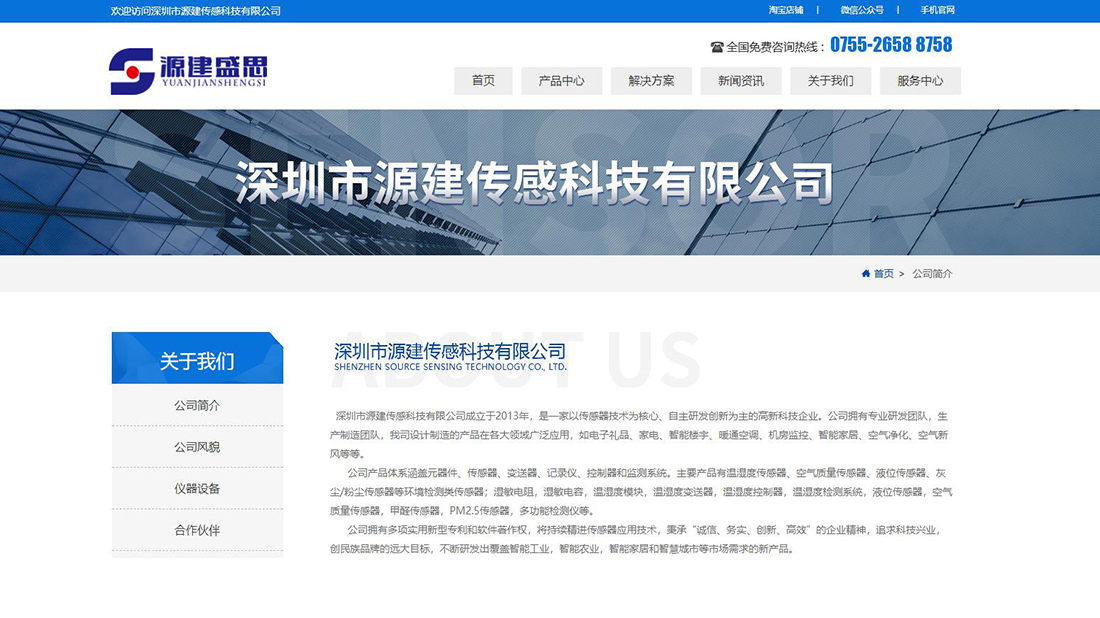Click the 全国免费咨询热线 label
Viewport: 1100px width, 618px height.
pyautogui.click(x=776, y=47)
